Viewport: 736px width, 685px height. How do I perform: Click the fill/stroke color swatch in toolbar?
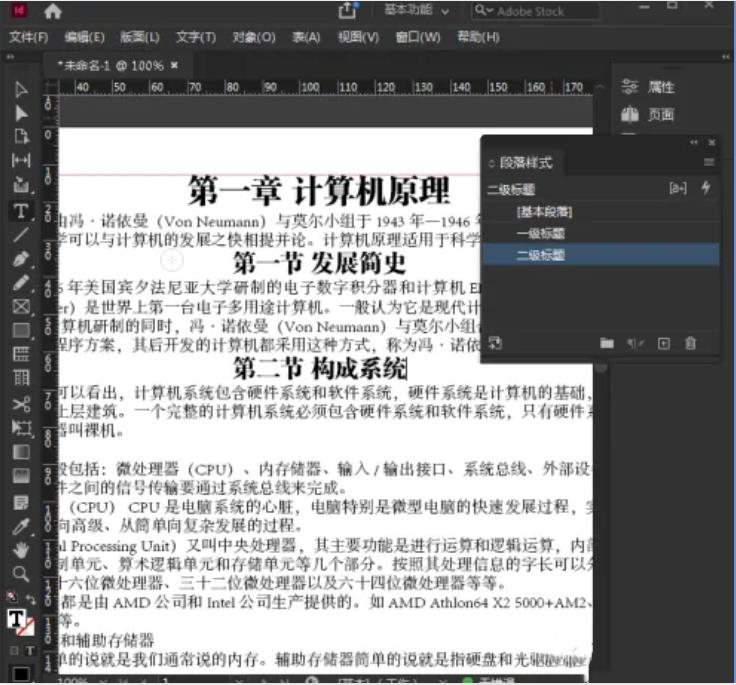click(x=19, y=619)
